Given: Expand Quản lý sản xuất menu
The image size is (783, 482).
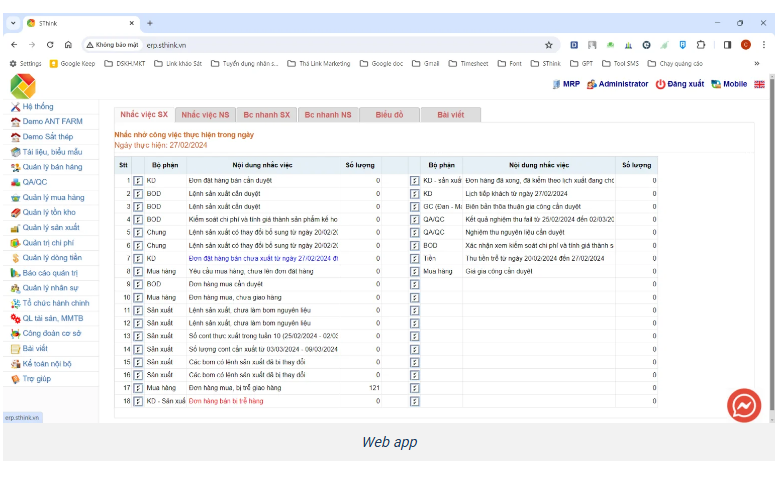Looking at the screenshot, I should (x=50, y=227).
